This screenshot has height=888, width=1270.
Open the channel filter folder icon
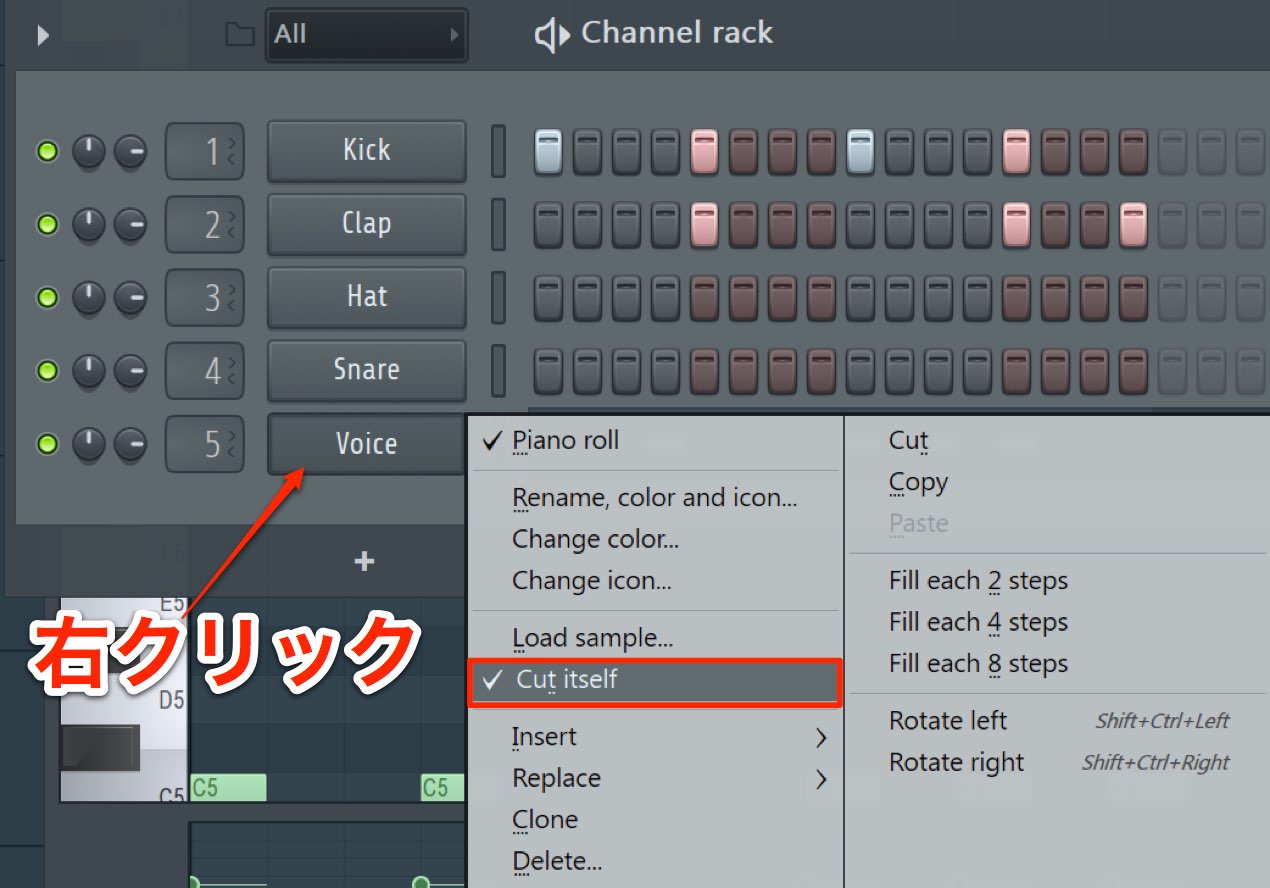239,35
